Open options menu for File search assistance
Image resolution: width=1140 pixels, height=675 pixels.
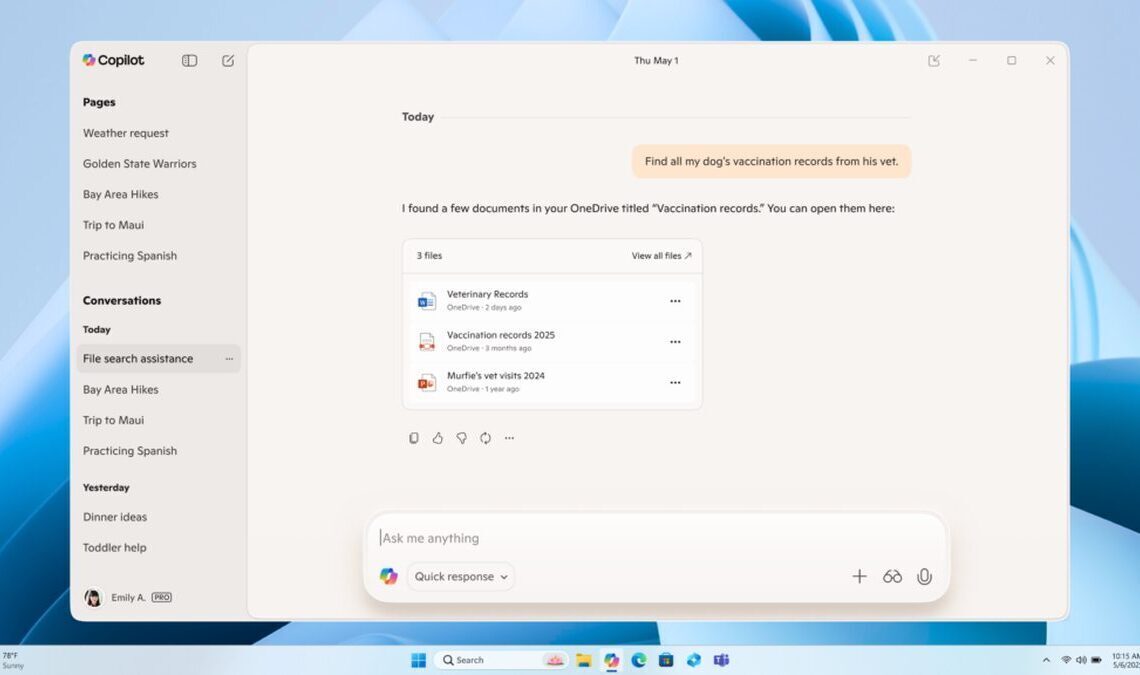[x=229, y=359]
